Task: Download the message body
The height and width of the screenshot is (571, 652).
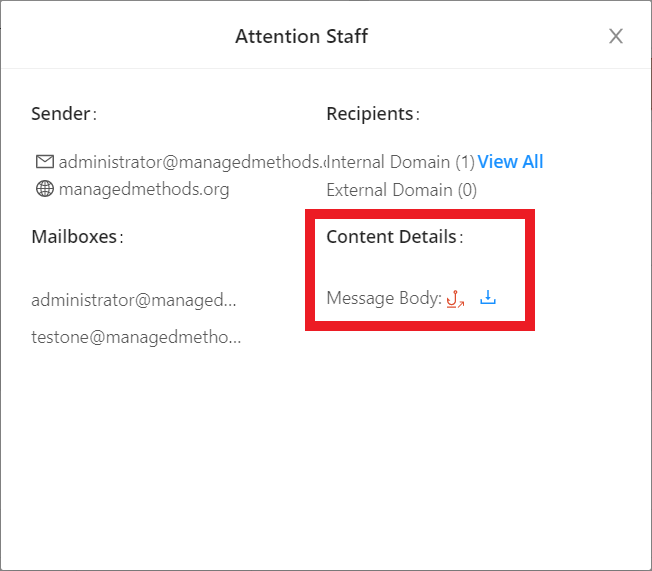Action: (488, 298)
